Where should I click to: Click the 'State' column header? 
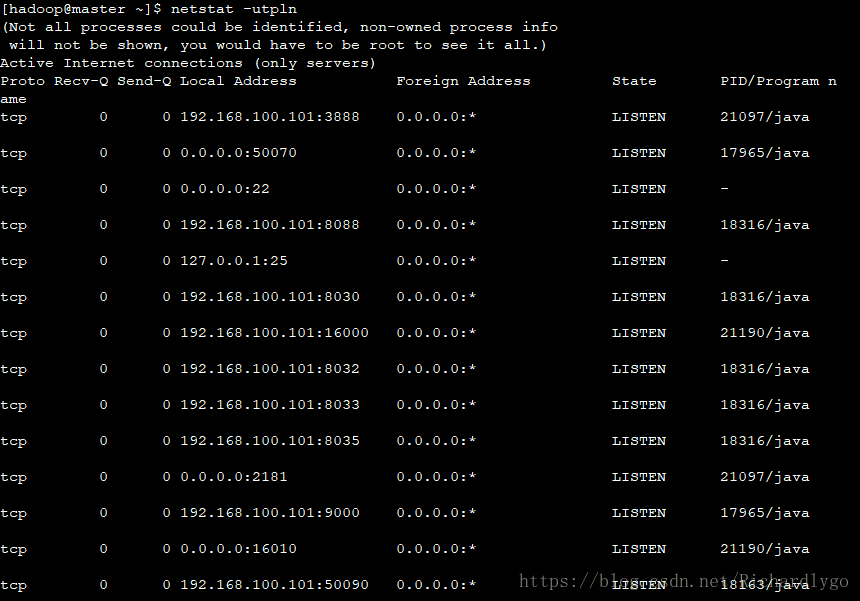pos(634,81)
